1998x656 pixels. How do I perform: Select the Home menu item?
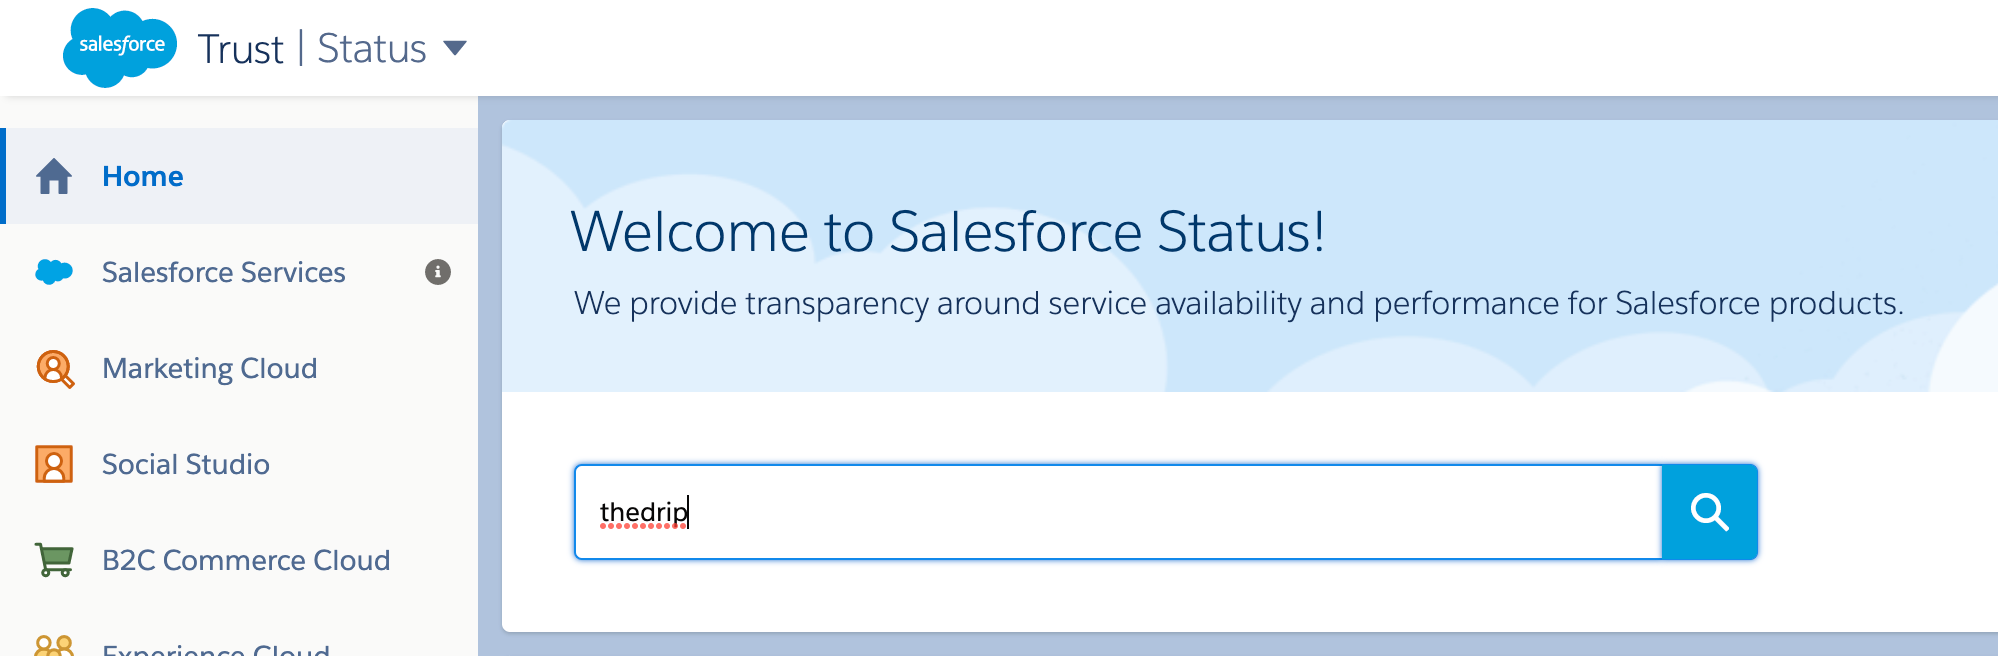pyautogui.click(x=239, y=176)
